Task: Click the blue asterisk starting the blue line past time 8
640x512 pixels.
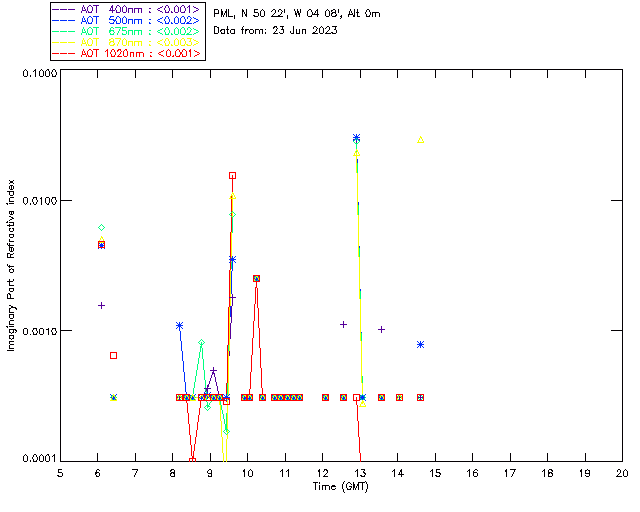Action: click(x=179, y=325)
